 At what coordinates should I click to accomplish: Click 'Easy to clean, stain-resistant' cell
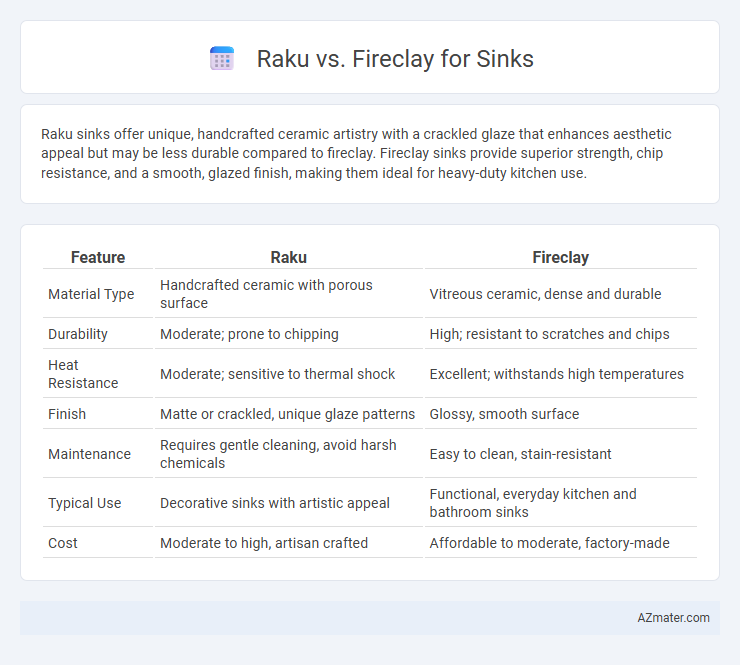pos(520,454)
